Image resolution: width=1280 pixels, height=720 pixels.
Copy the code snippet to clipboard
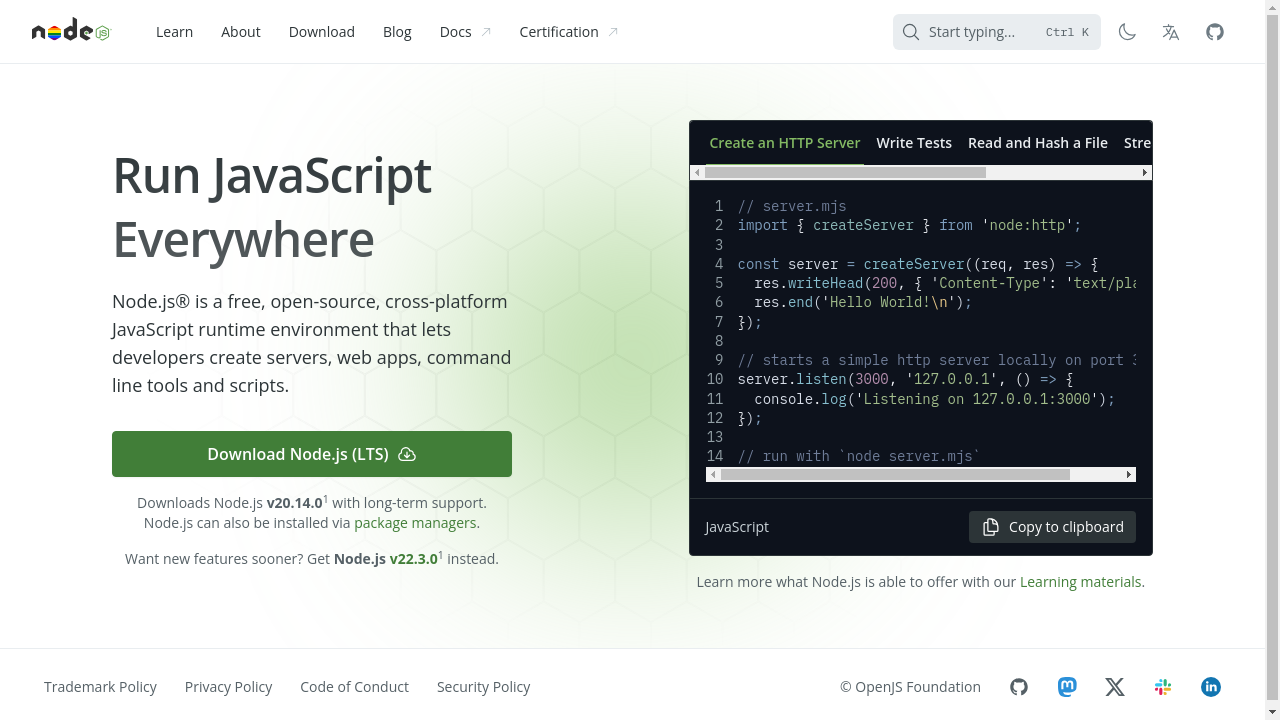[1052, 526]
